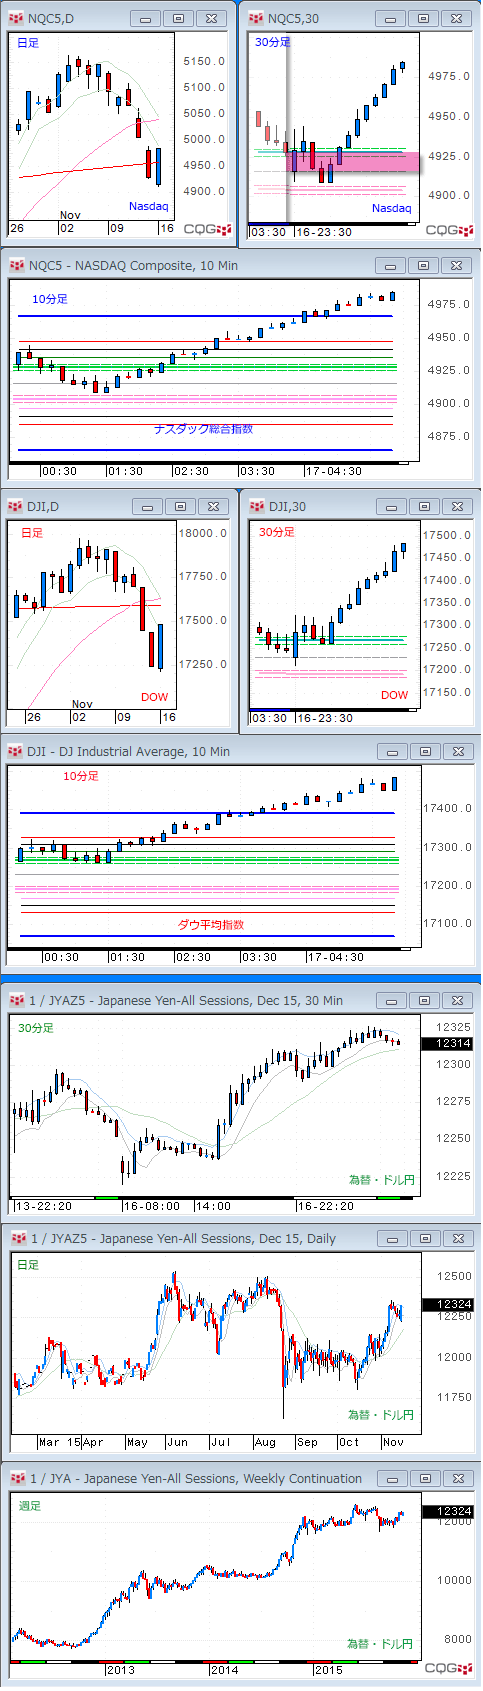483x1691 pixels.
Task: Click the CQG logo in the NQC5,30 chart
Action: coord(449,230)
